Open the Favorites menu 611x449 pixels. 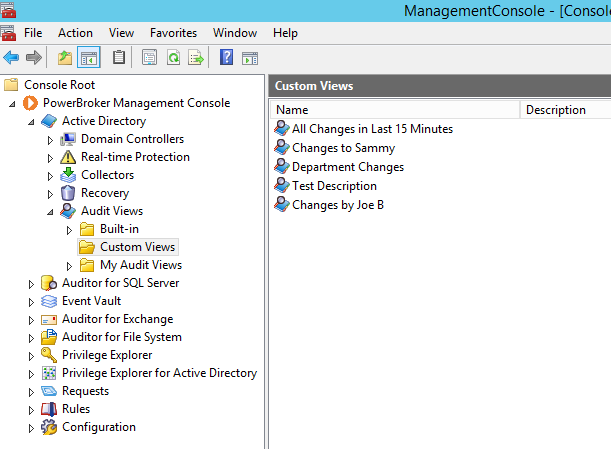174,33
